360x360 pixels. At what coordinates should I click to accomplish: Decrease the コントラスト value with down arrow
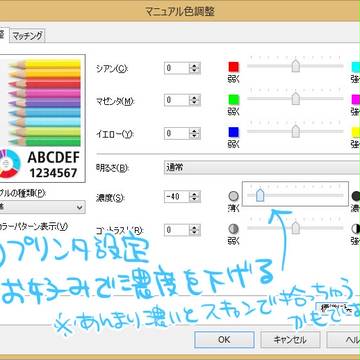[x=195, y=233]
